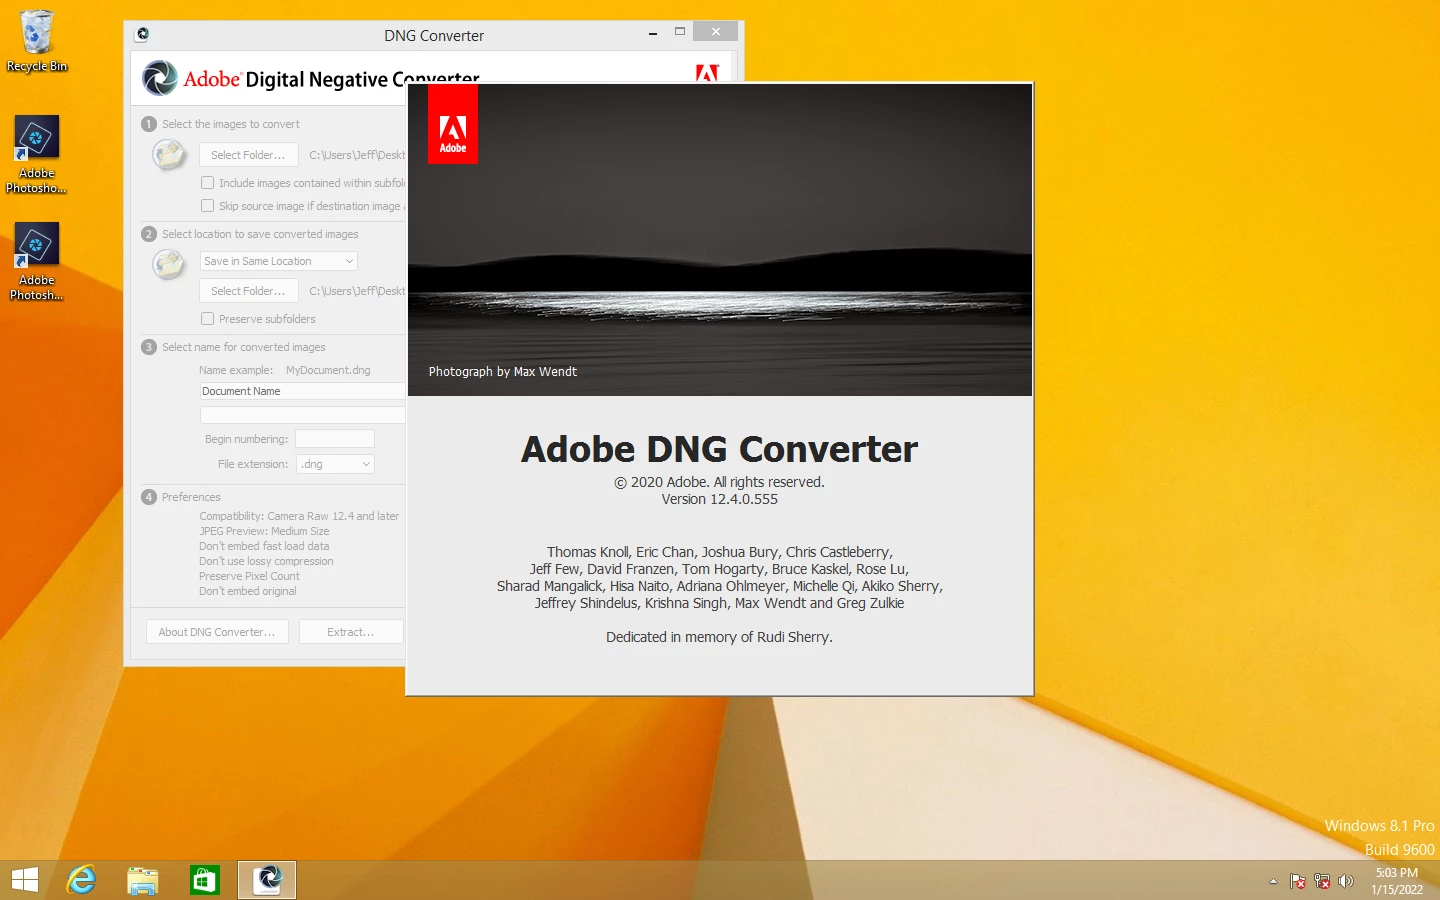Viewport: 1440px width, 900px height.
Task: Click 'Don't use lossy compression' text
Action: (x=266, y=561)
